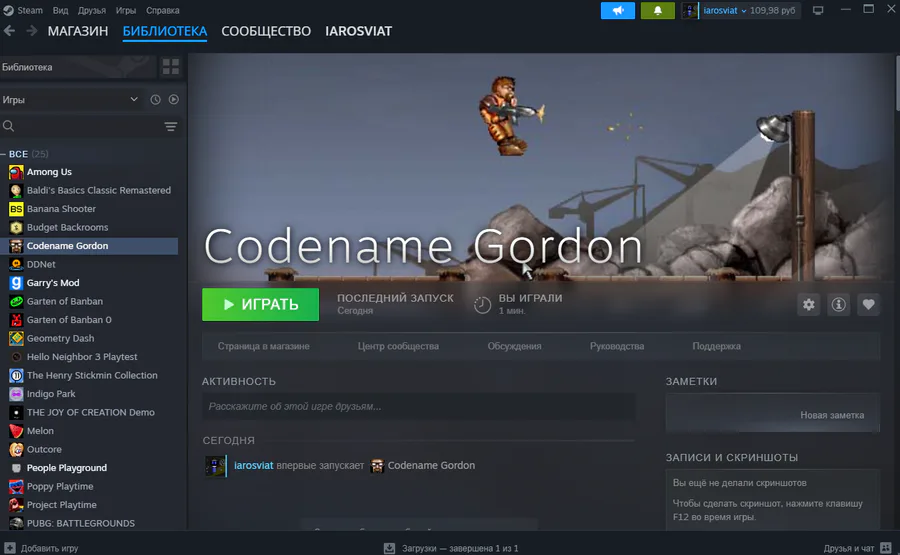
Task: Open notifications bell
Action: click(x=658, y=10)
